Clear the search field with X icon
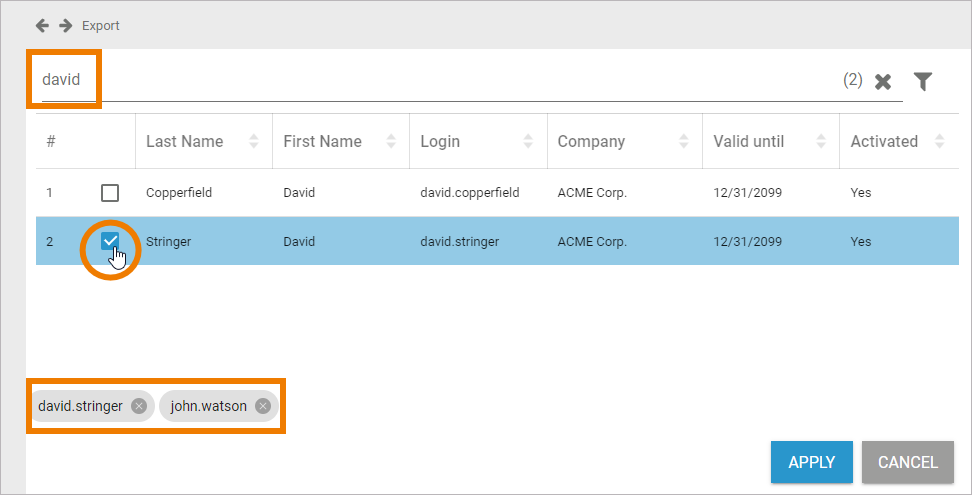Viewport: 972px width, 495px height. 883,82
